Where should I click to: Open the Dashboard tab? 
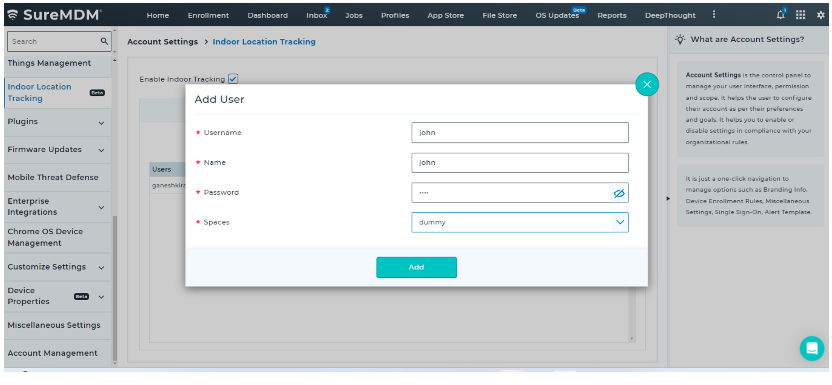tap(267, 15)
